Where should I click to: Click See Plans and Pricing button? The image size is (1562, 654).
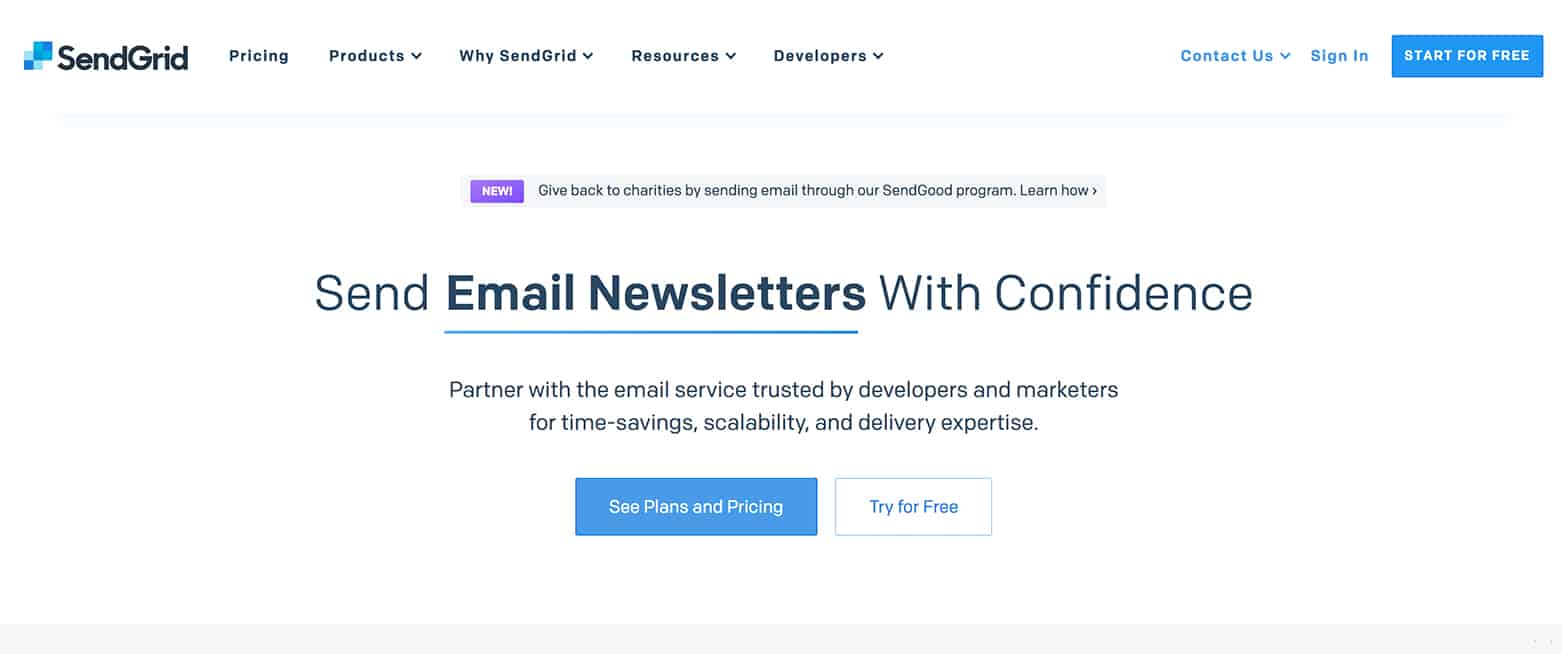coord(696,507)
